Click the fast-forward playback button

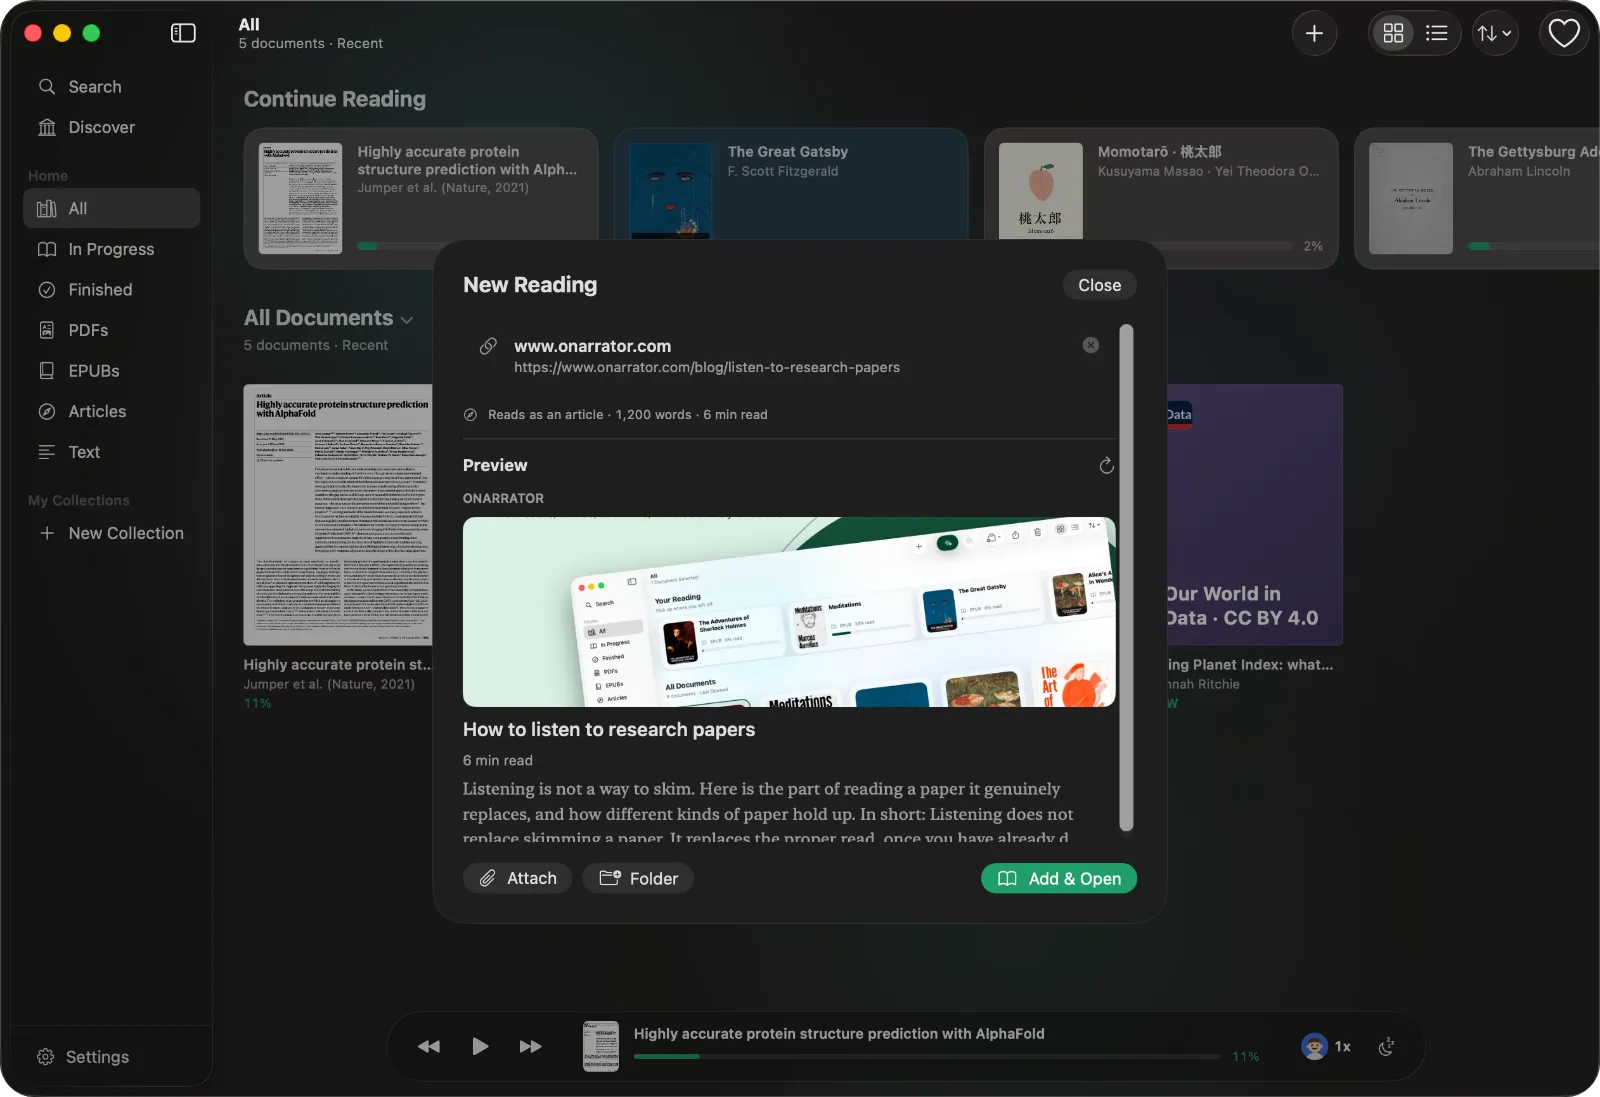tap(531, 1046)
